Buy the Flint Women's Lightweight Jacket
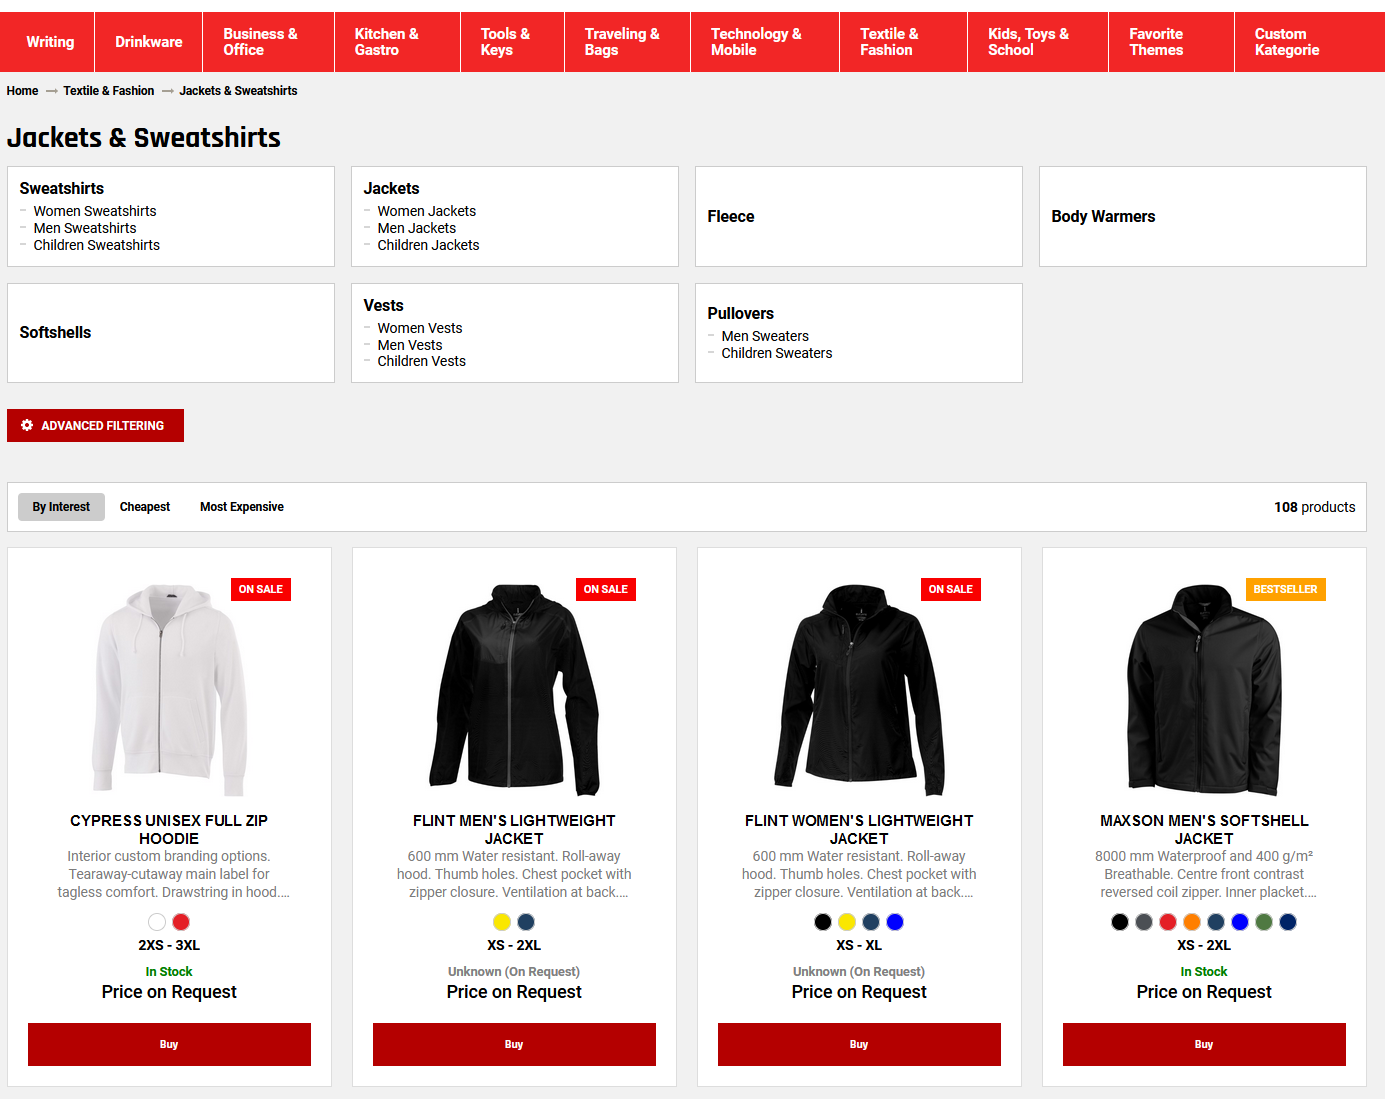Image resolution: width=1385 pixels, height=1099 pixels. click(x=859, y=1044)
